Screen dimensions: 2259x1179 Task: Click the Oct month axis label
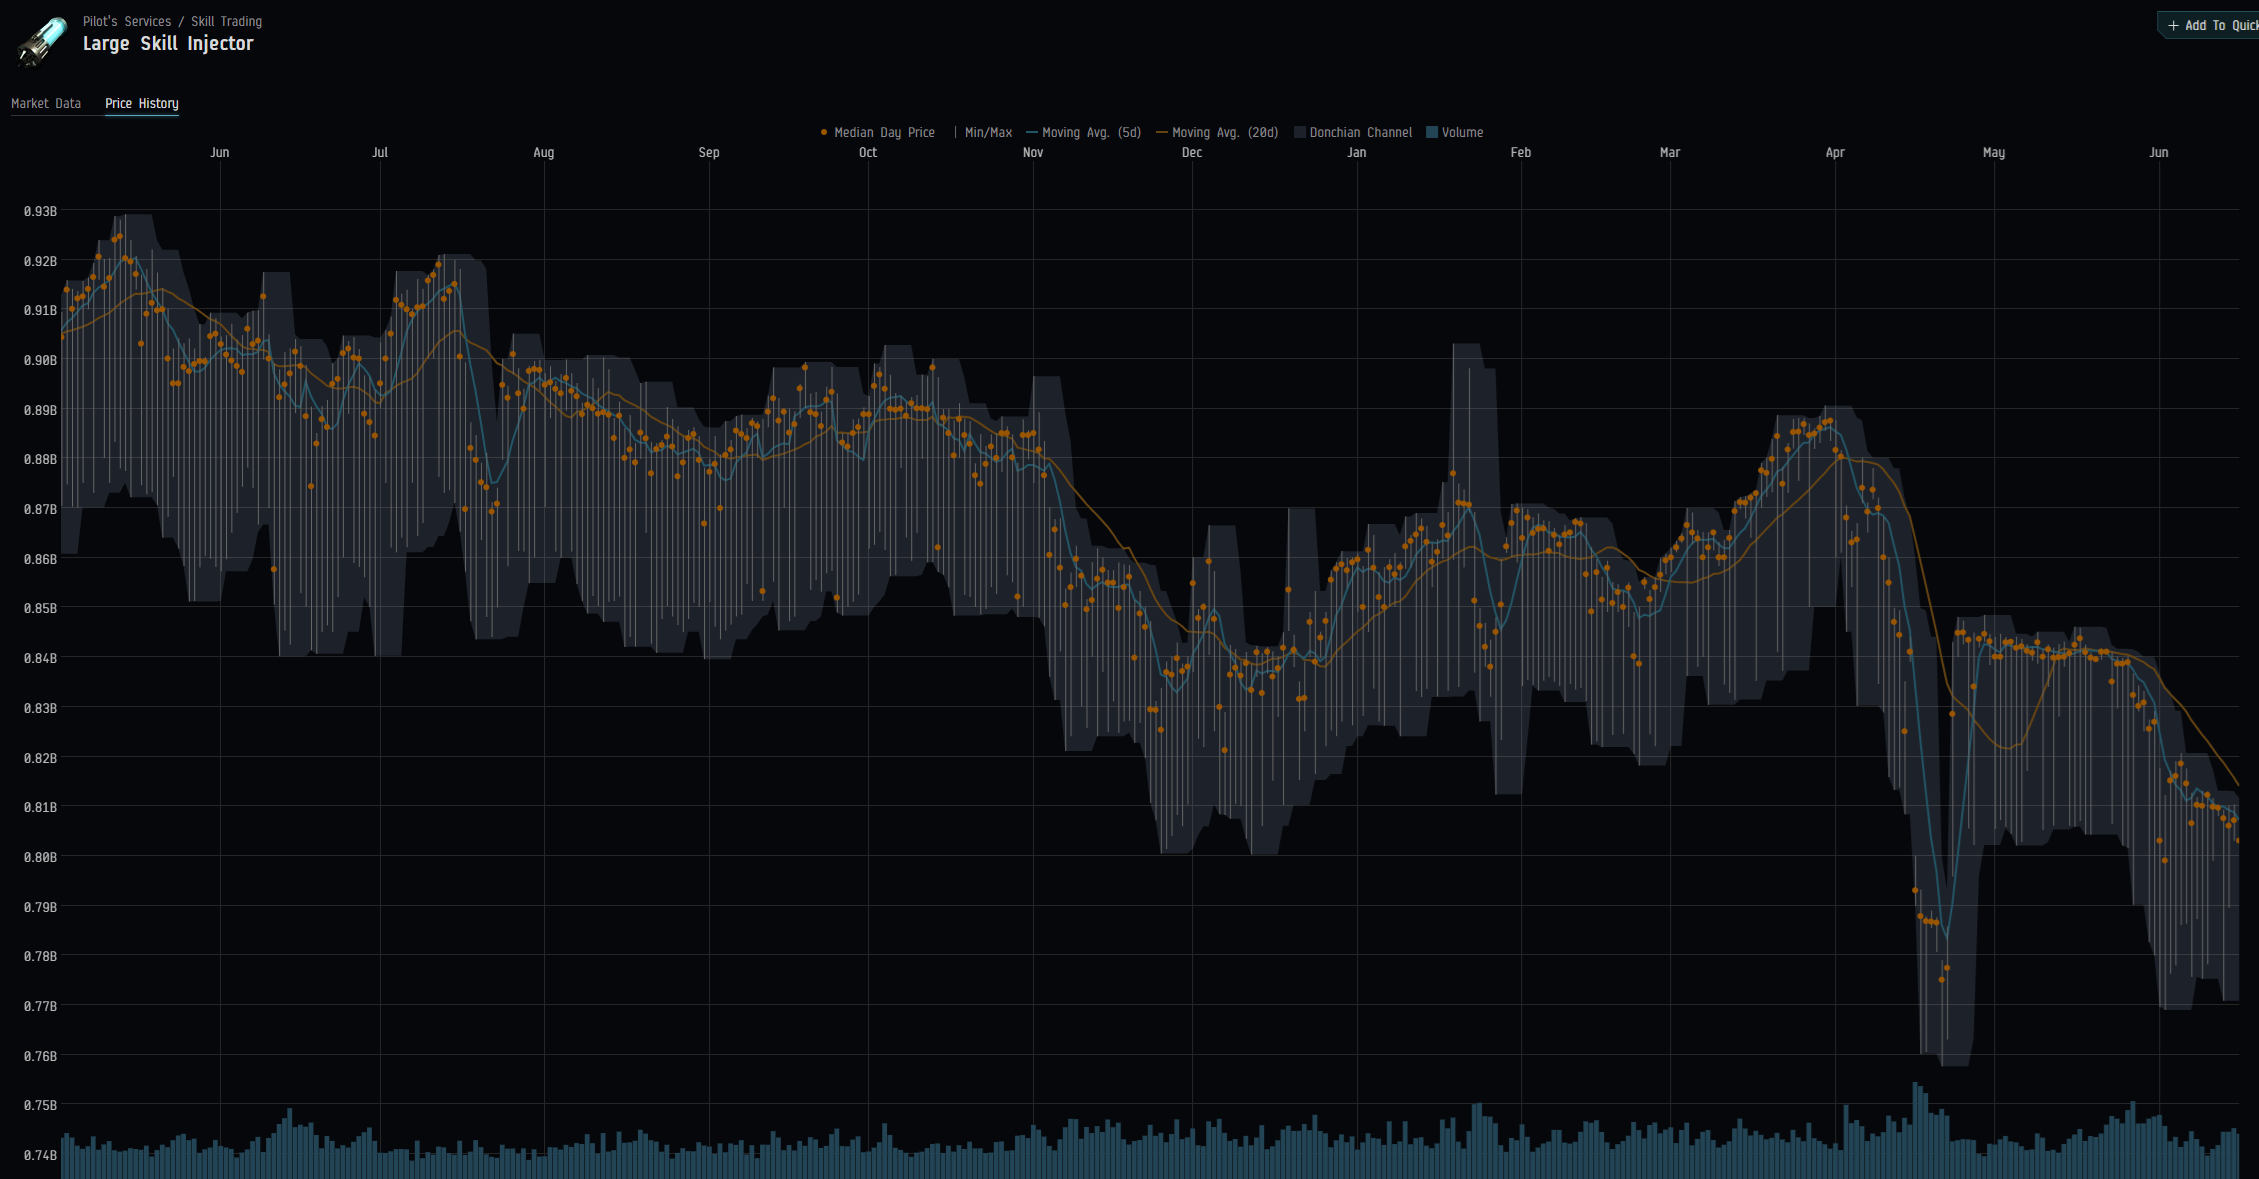click(x=868, y=152)
